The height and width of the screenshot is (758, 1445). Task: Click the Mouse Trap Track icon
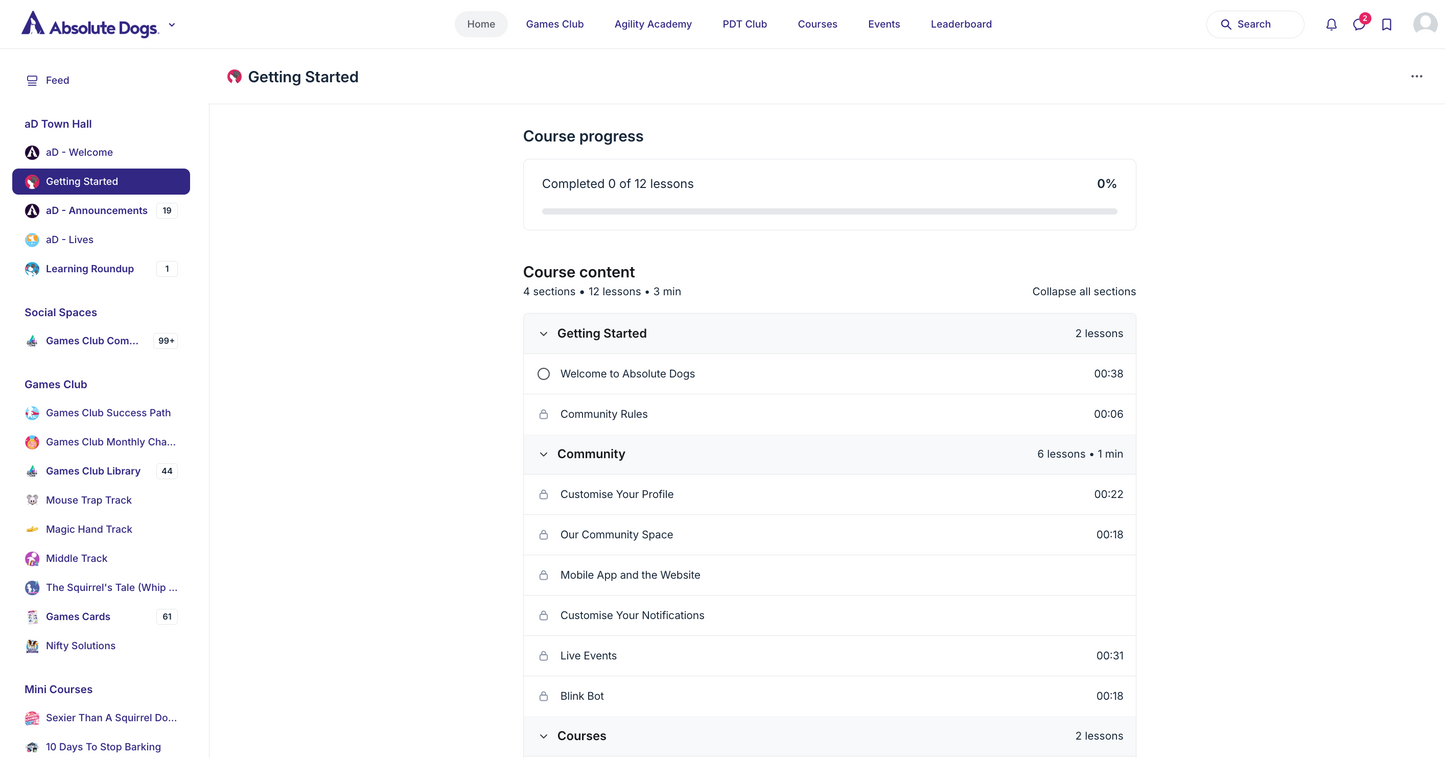point(32,500)
